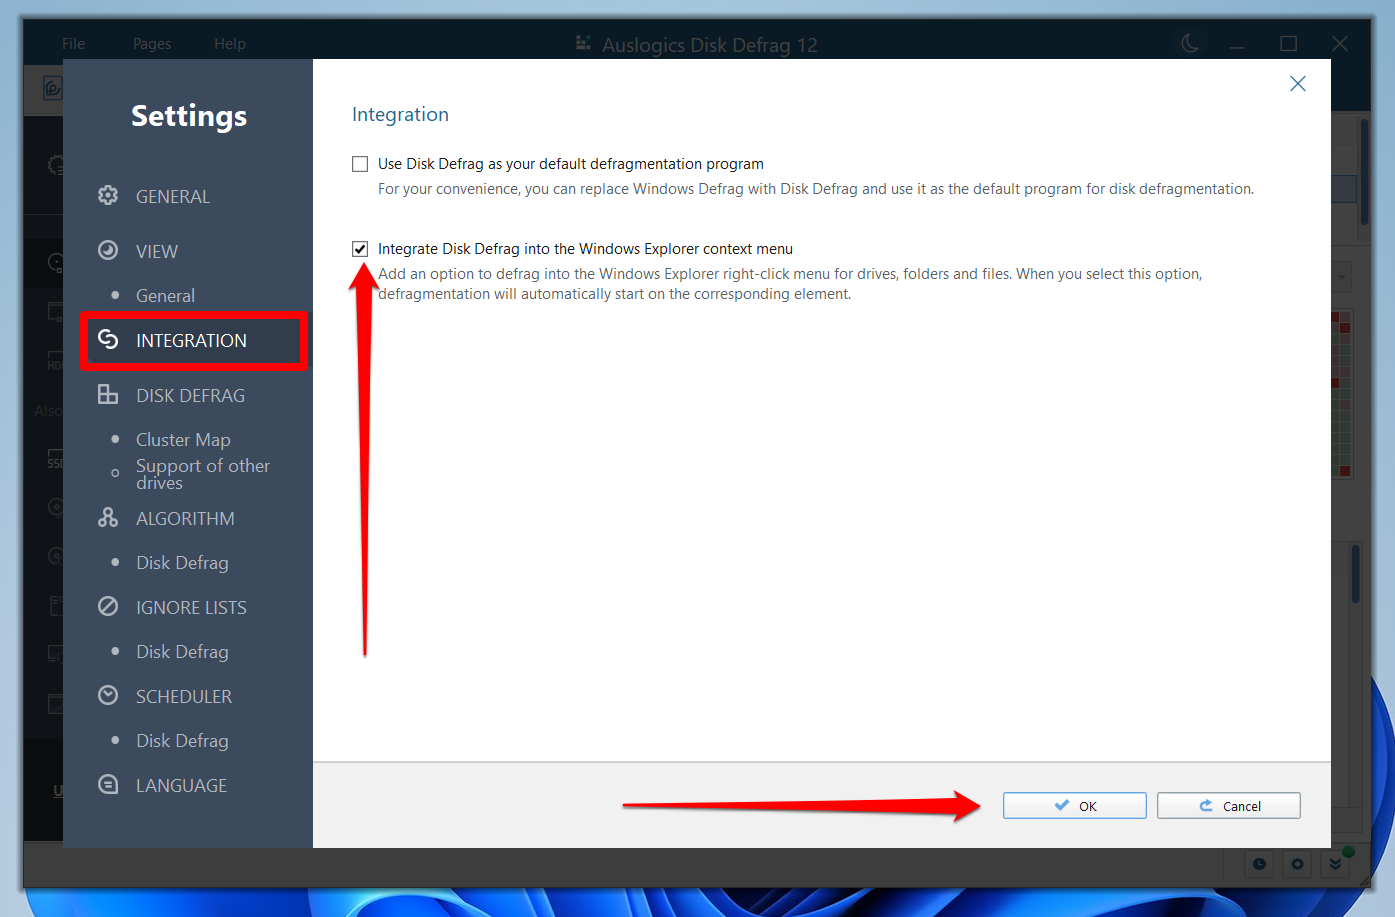Image resolution: width=1395 pixels, height=917 pixels.
Task: Open Disk Defrag page under ALGORITHM
Action: click(182, 563)
